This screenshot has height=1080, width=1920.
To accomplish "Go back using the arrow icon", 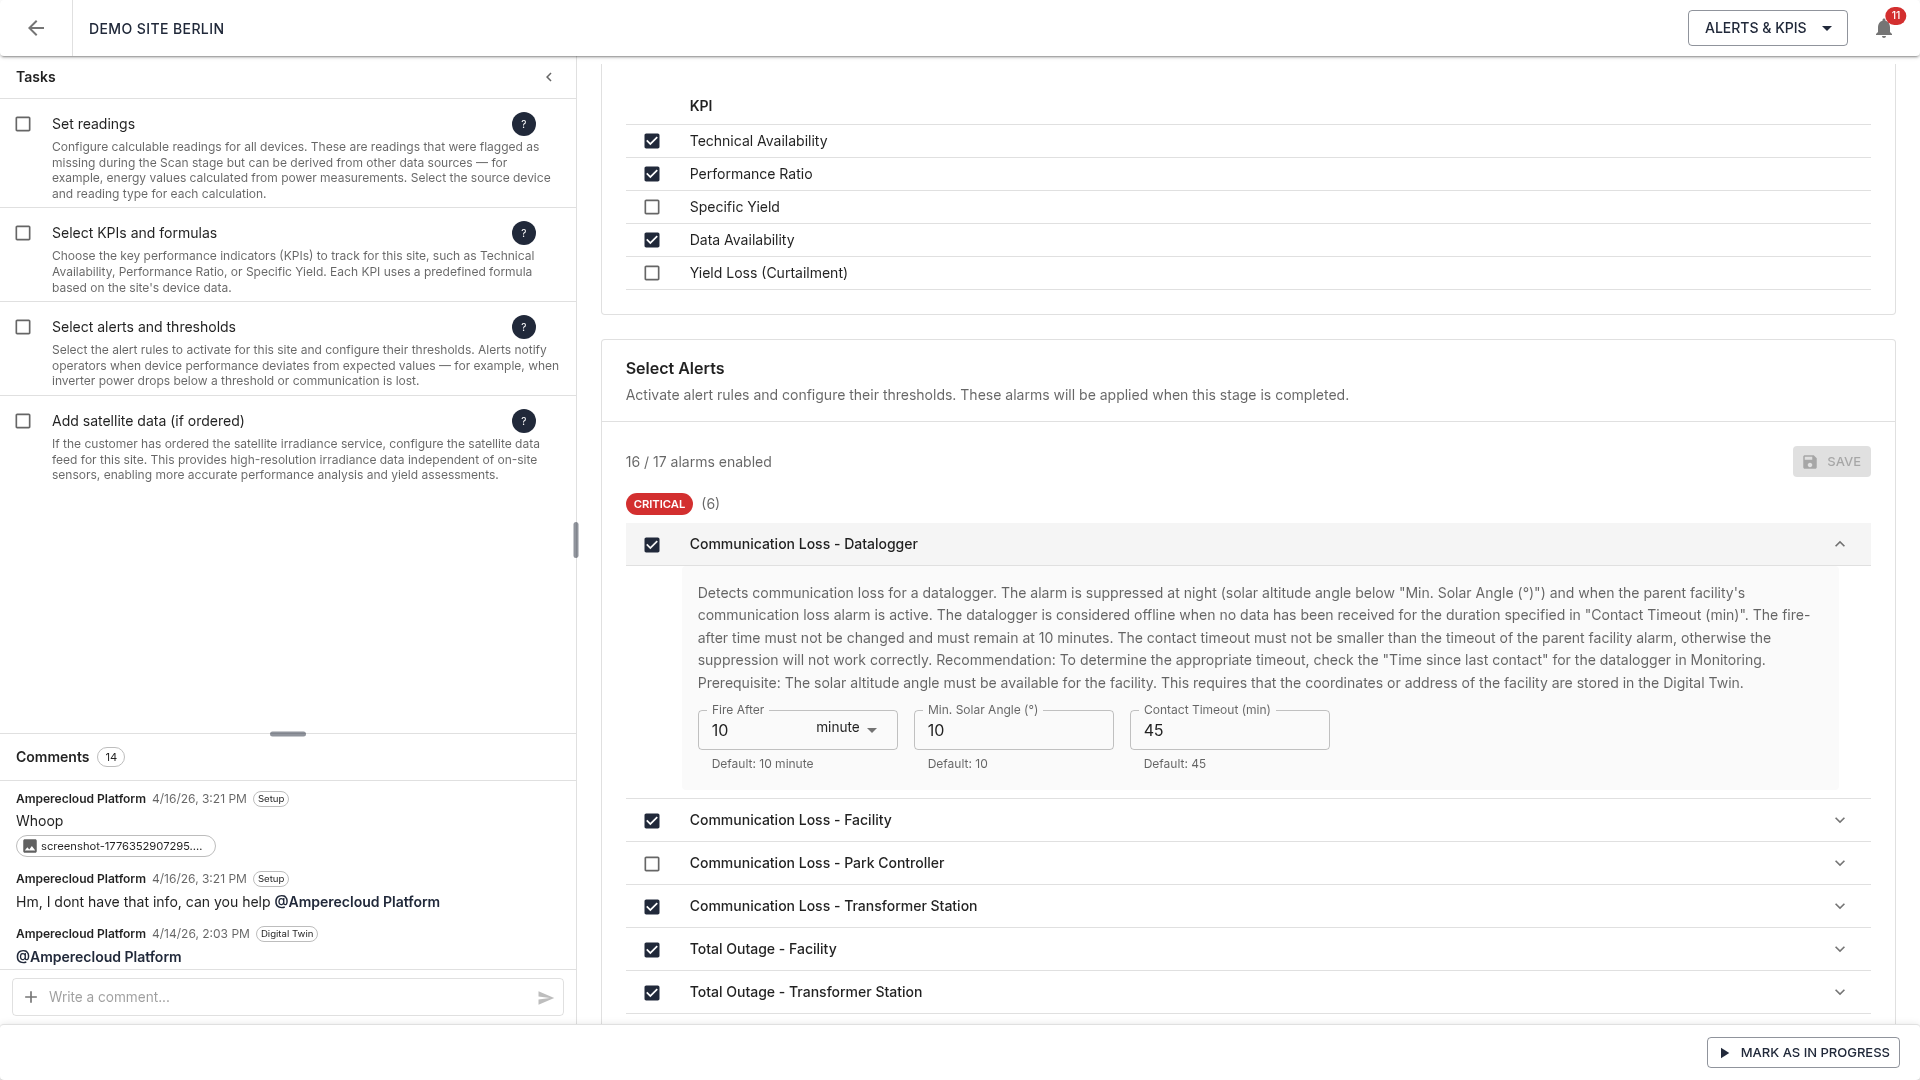I will 36,28.
